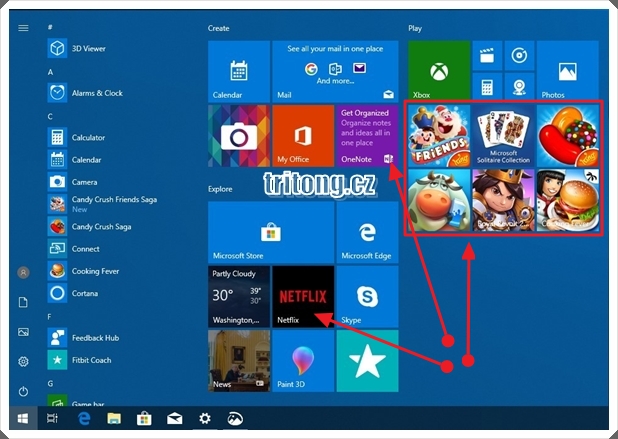This screenshot has width=618, height=439.
Task: Open the Groove Music disc tile
Action: (519, 56)
